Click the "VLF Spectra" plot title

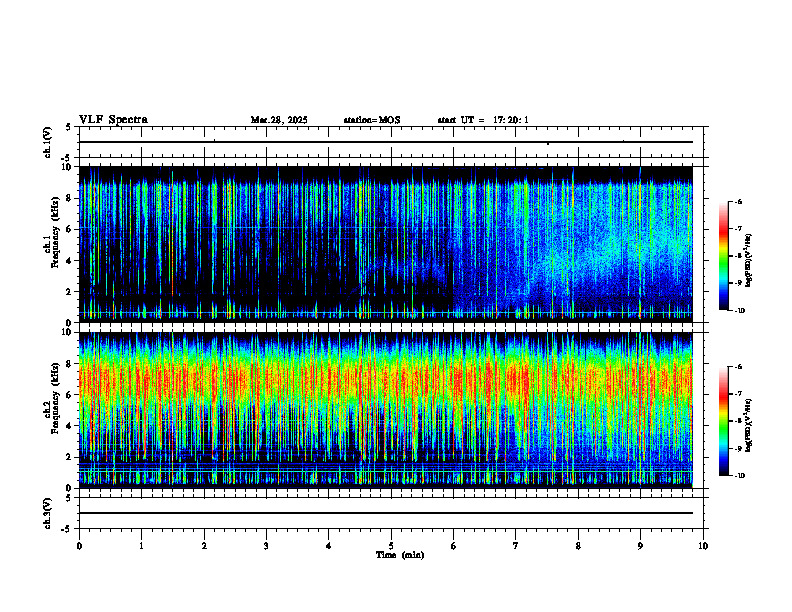coord(113,120)
